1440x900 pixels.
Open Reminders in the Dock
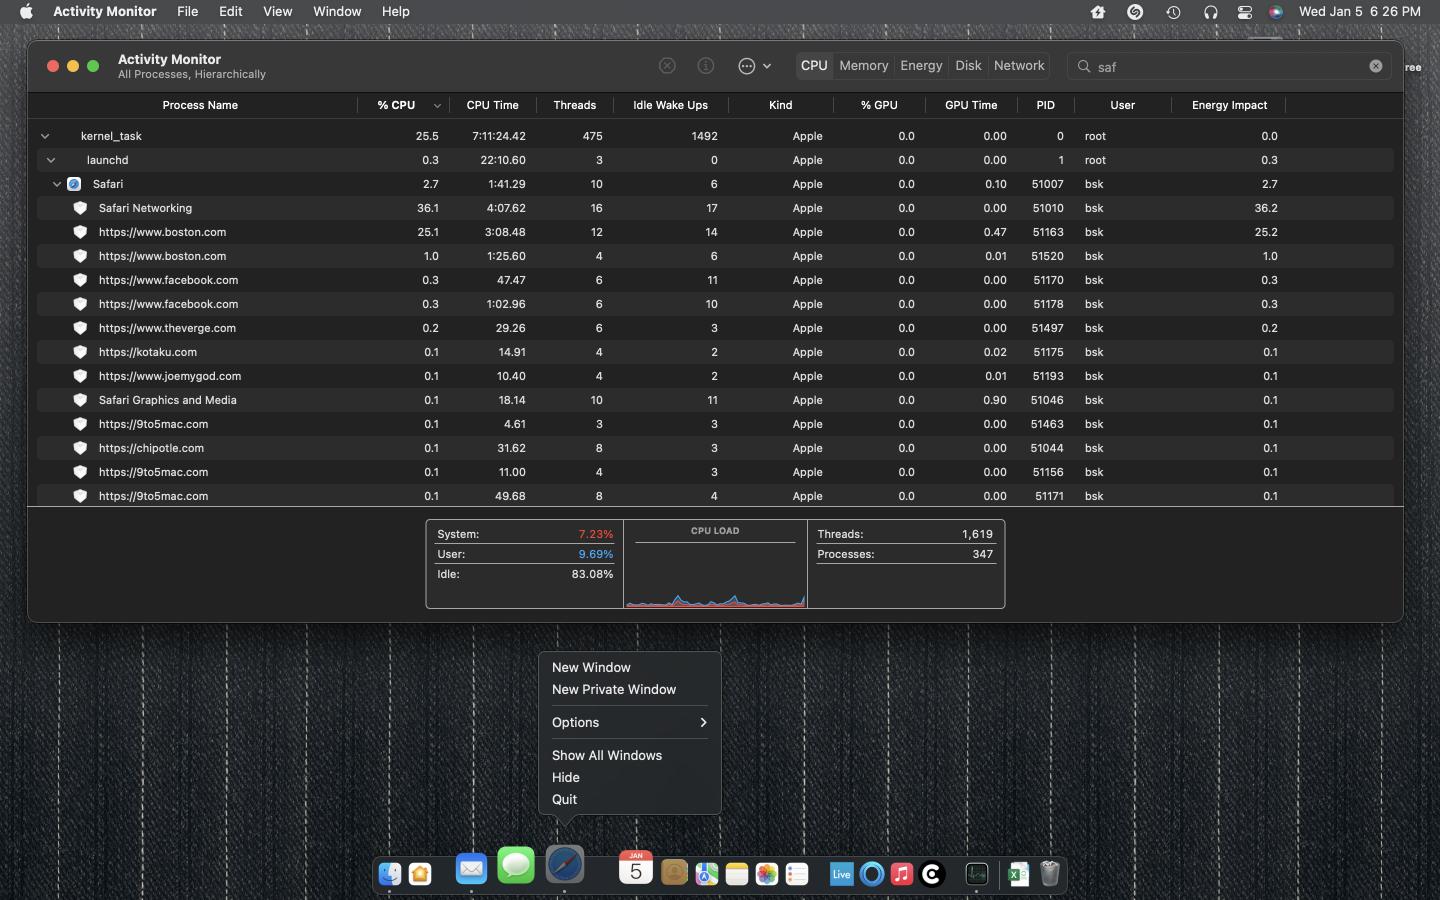pyautogui.click(x=797, y=874)
